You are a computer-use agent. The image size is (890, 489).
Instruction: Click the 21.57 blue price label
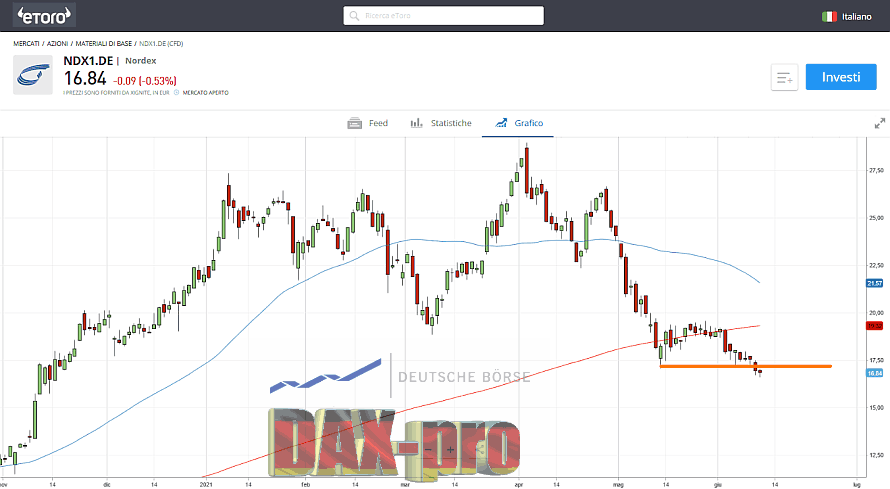coord(875,283)
